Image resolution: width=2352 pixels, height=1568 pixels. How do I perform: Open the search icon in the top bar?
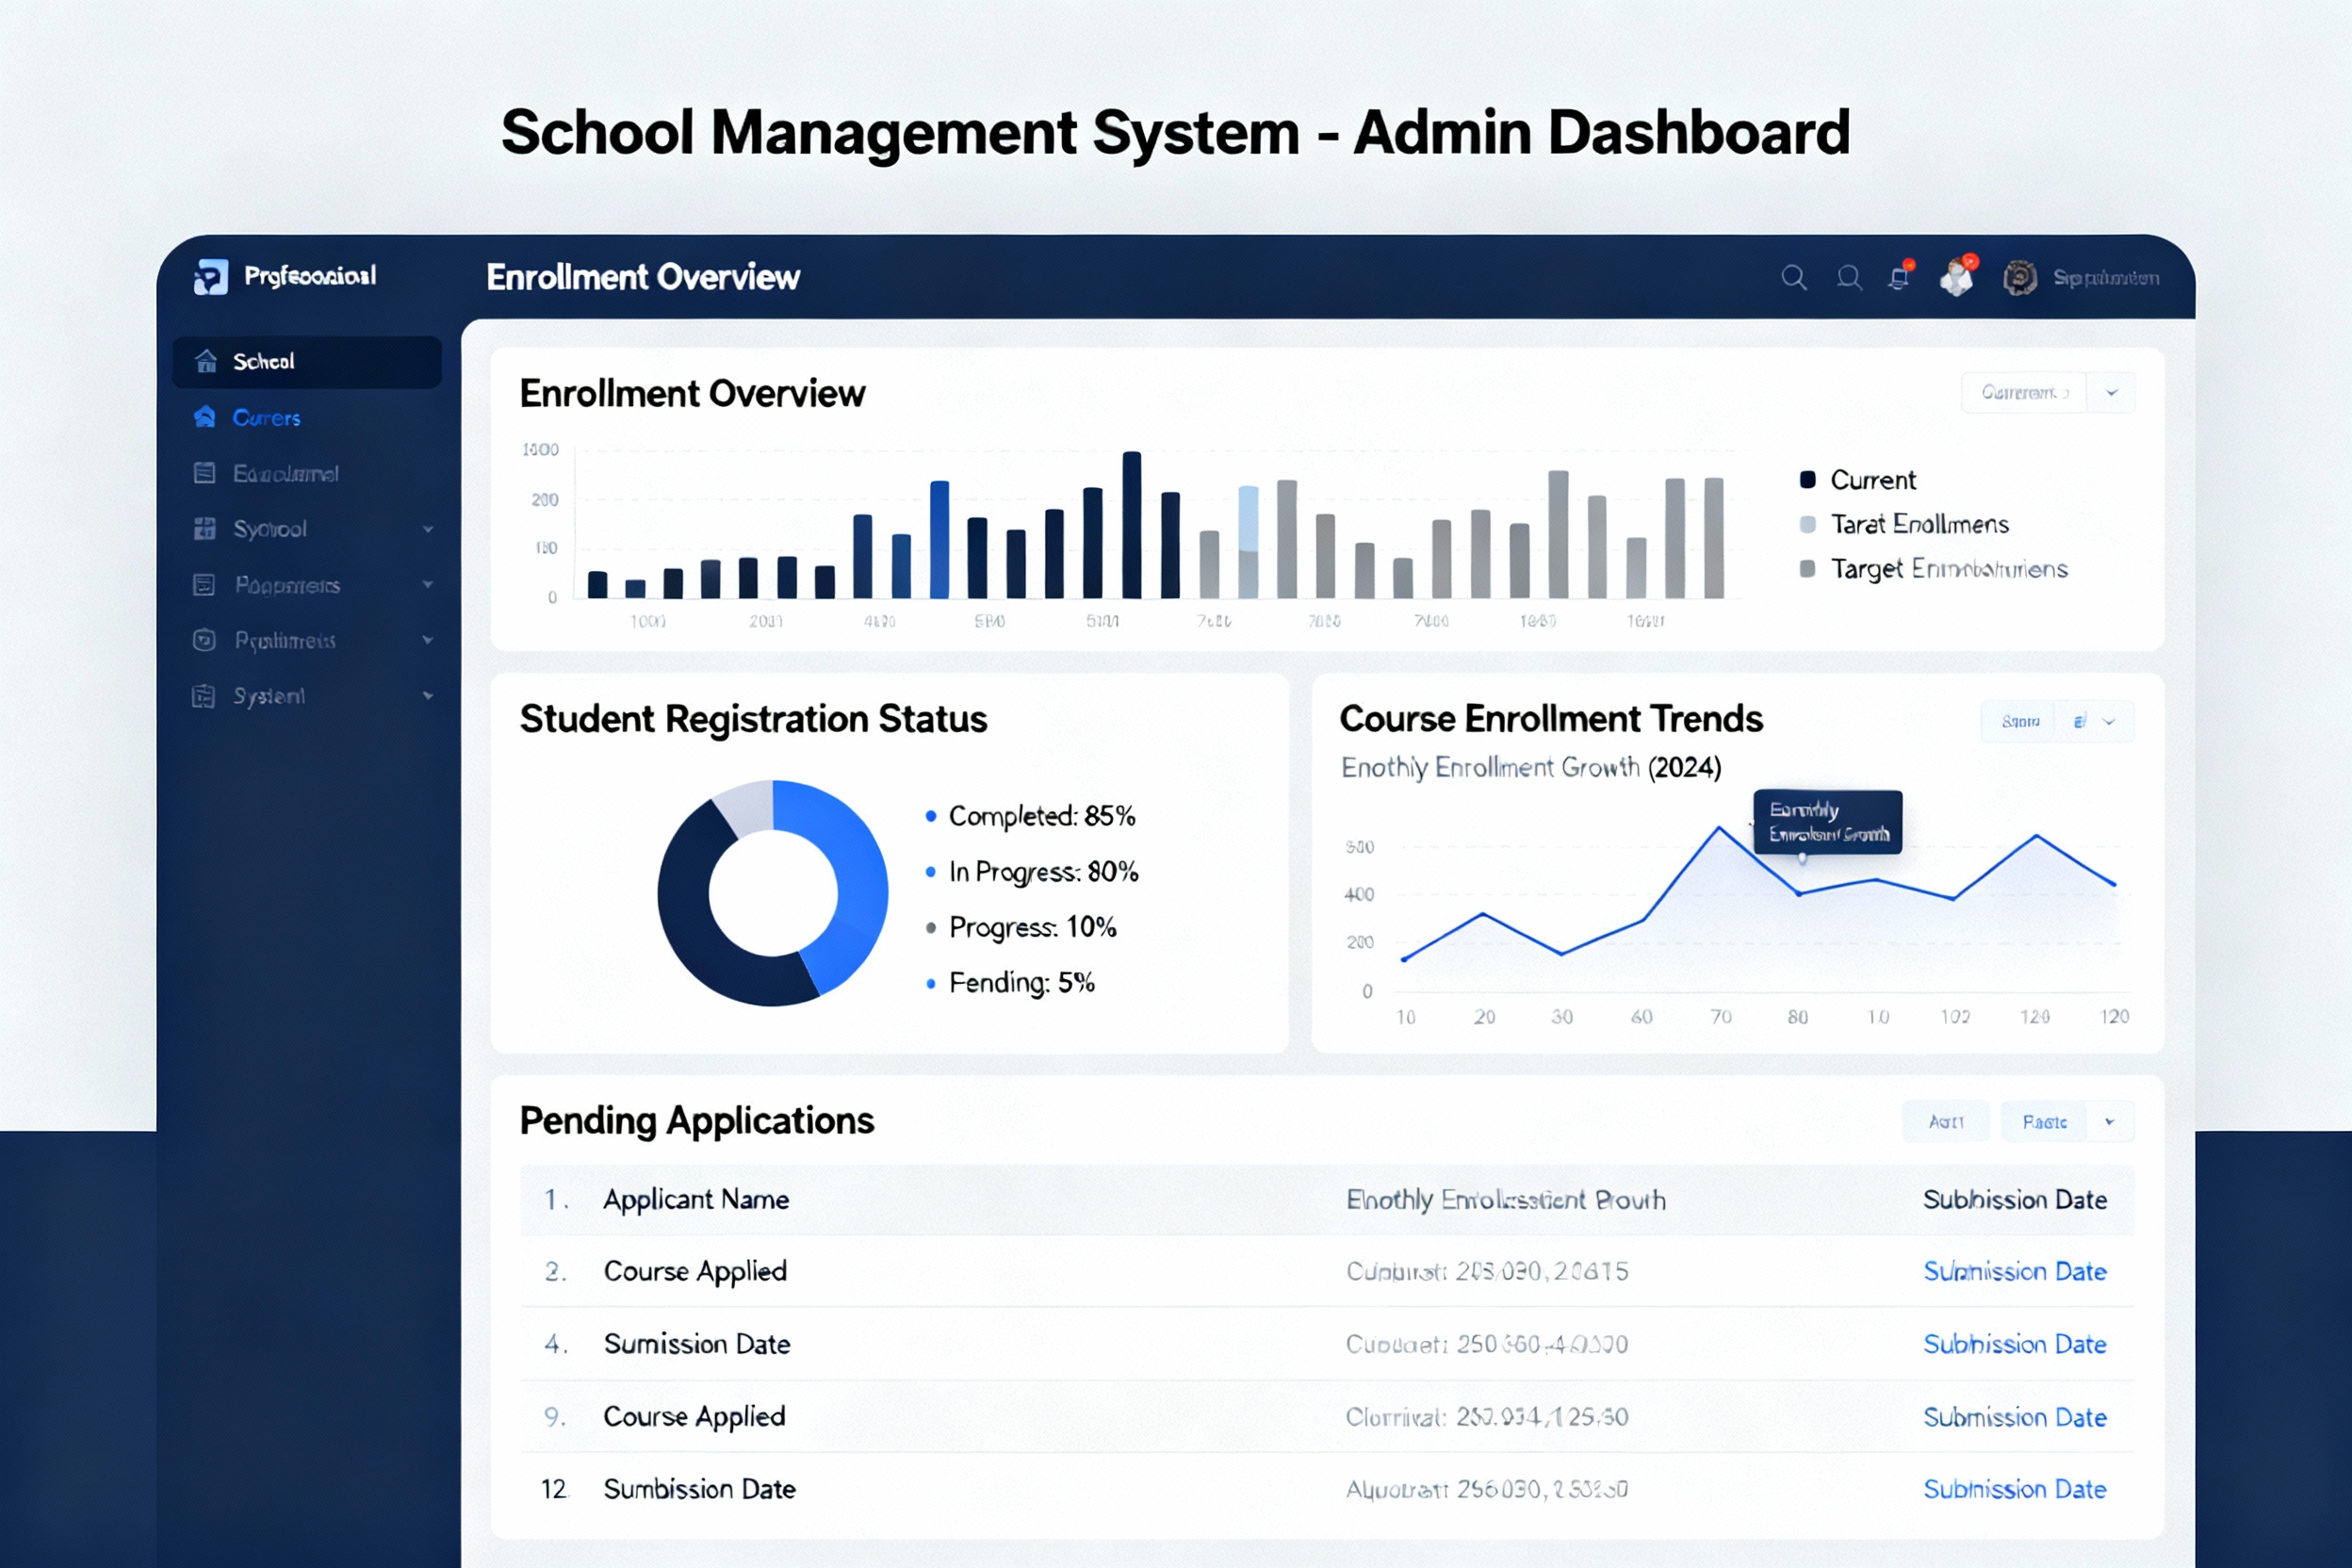point(1794,278)
